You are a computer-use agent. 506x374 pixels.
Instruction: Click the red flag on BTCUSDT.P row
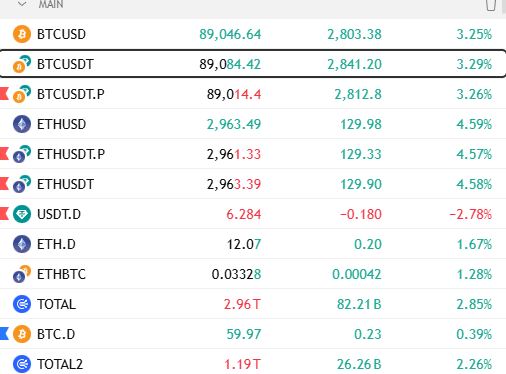pyautogui.click(x=4, y=94)
